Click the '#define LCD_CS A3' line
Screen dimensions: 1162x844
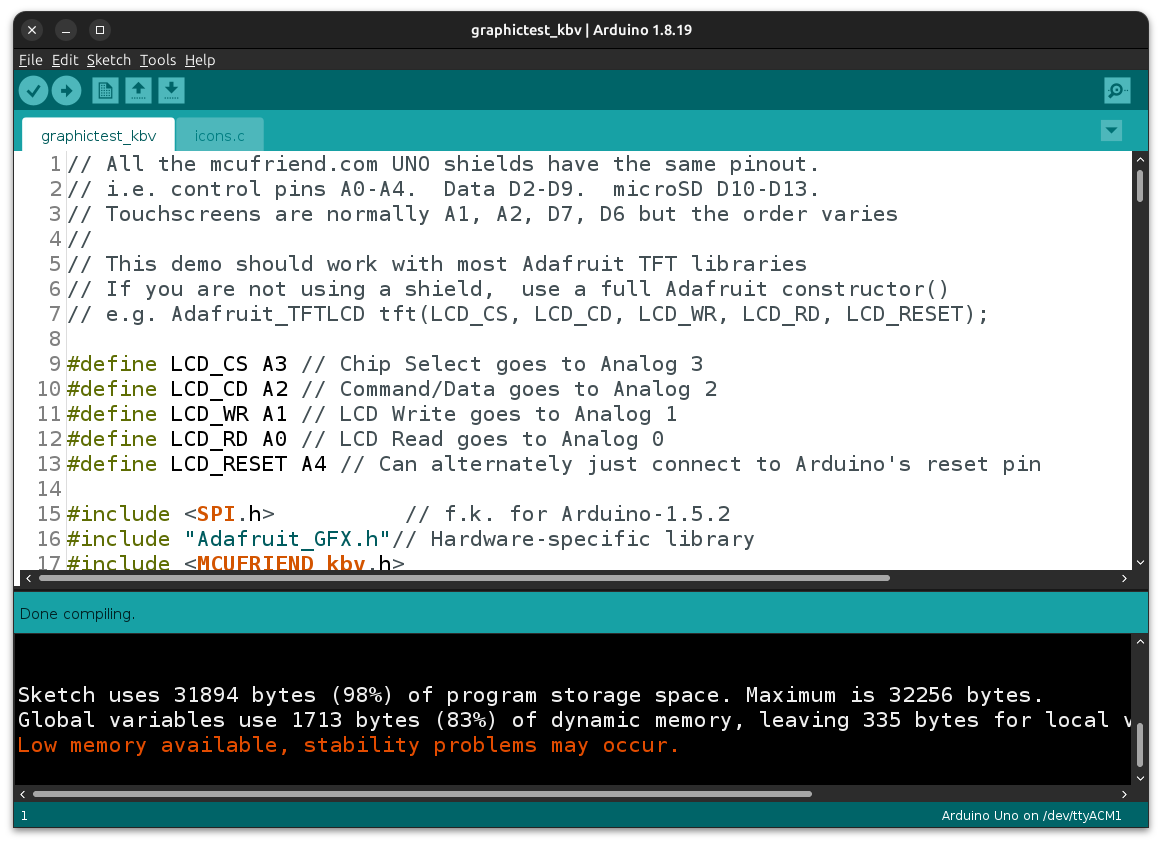385,364
